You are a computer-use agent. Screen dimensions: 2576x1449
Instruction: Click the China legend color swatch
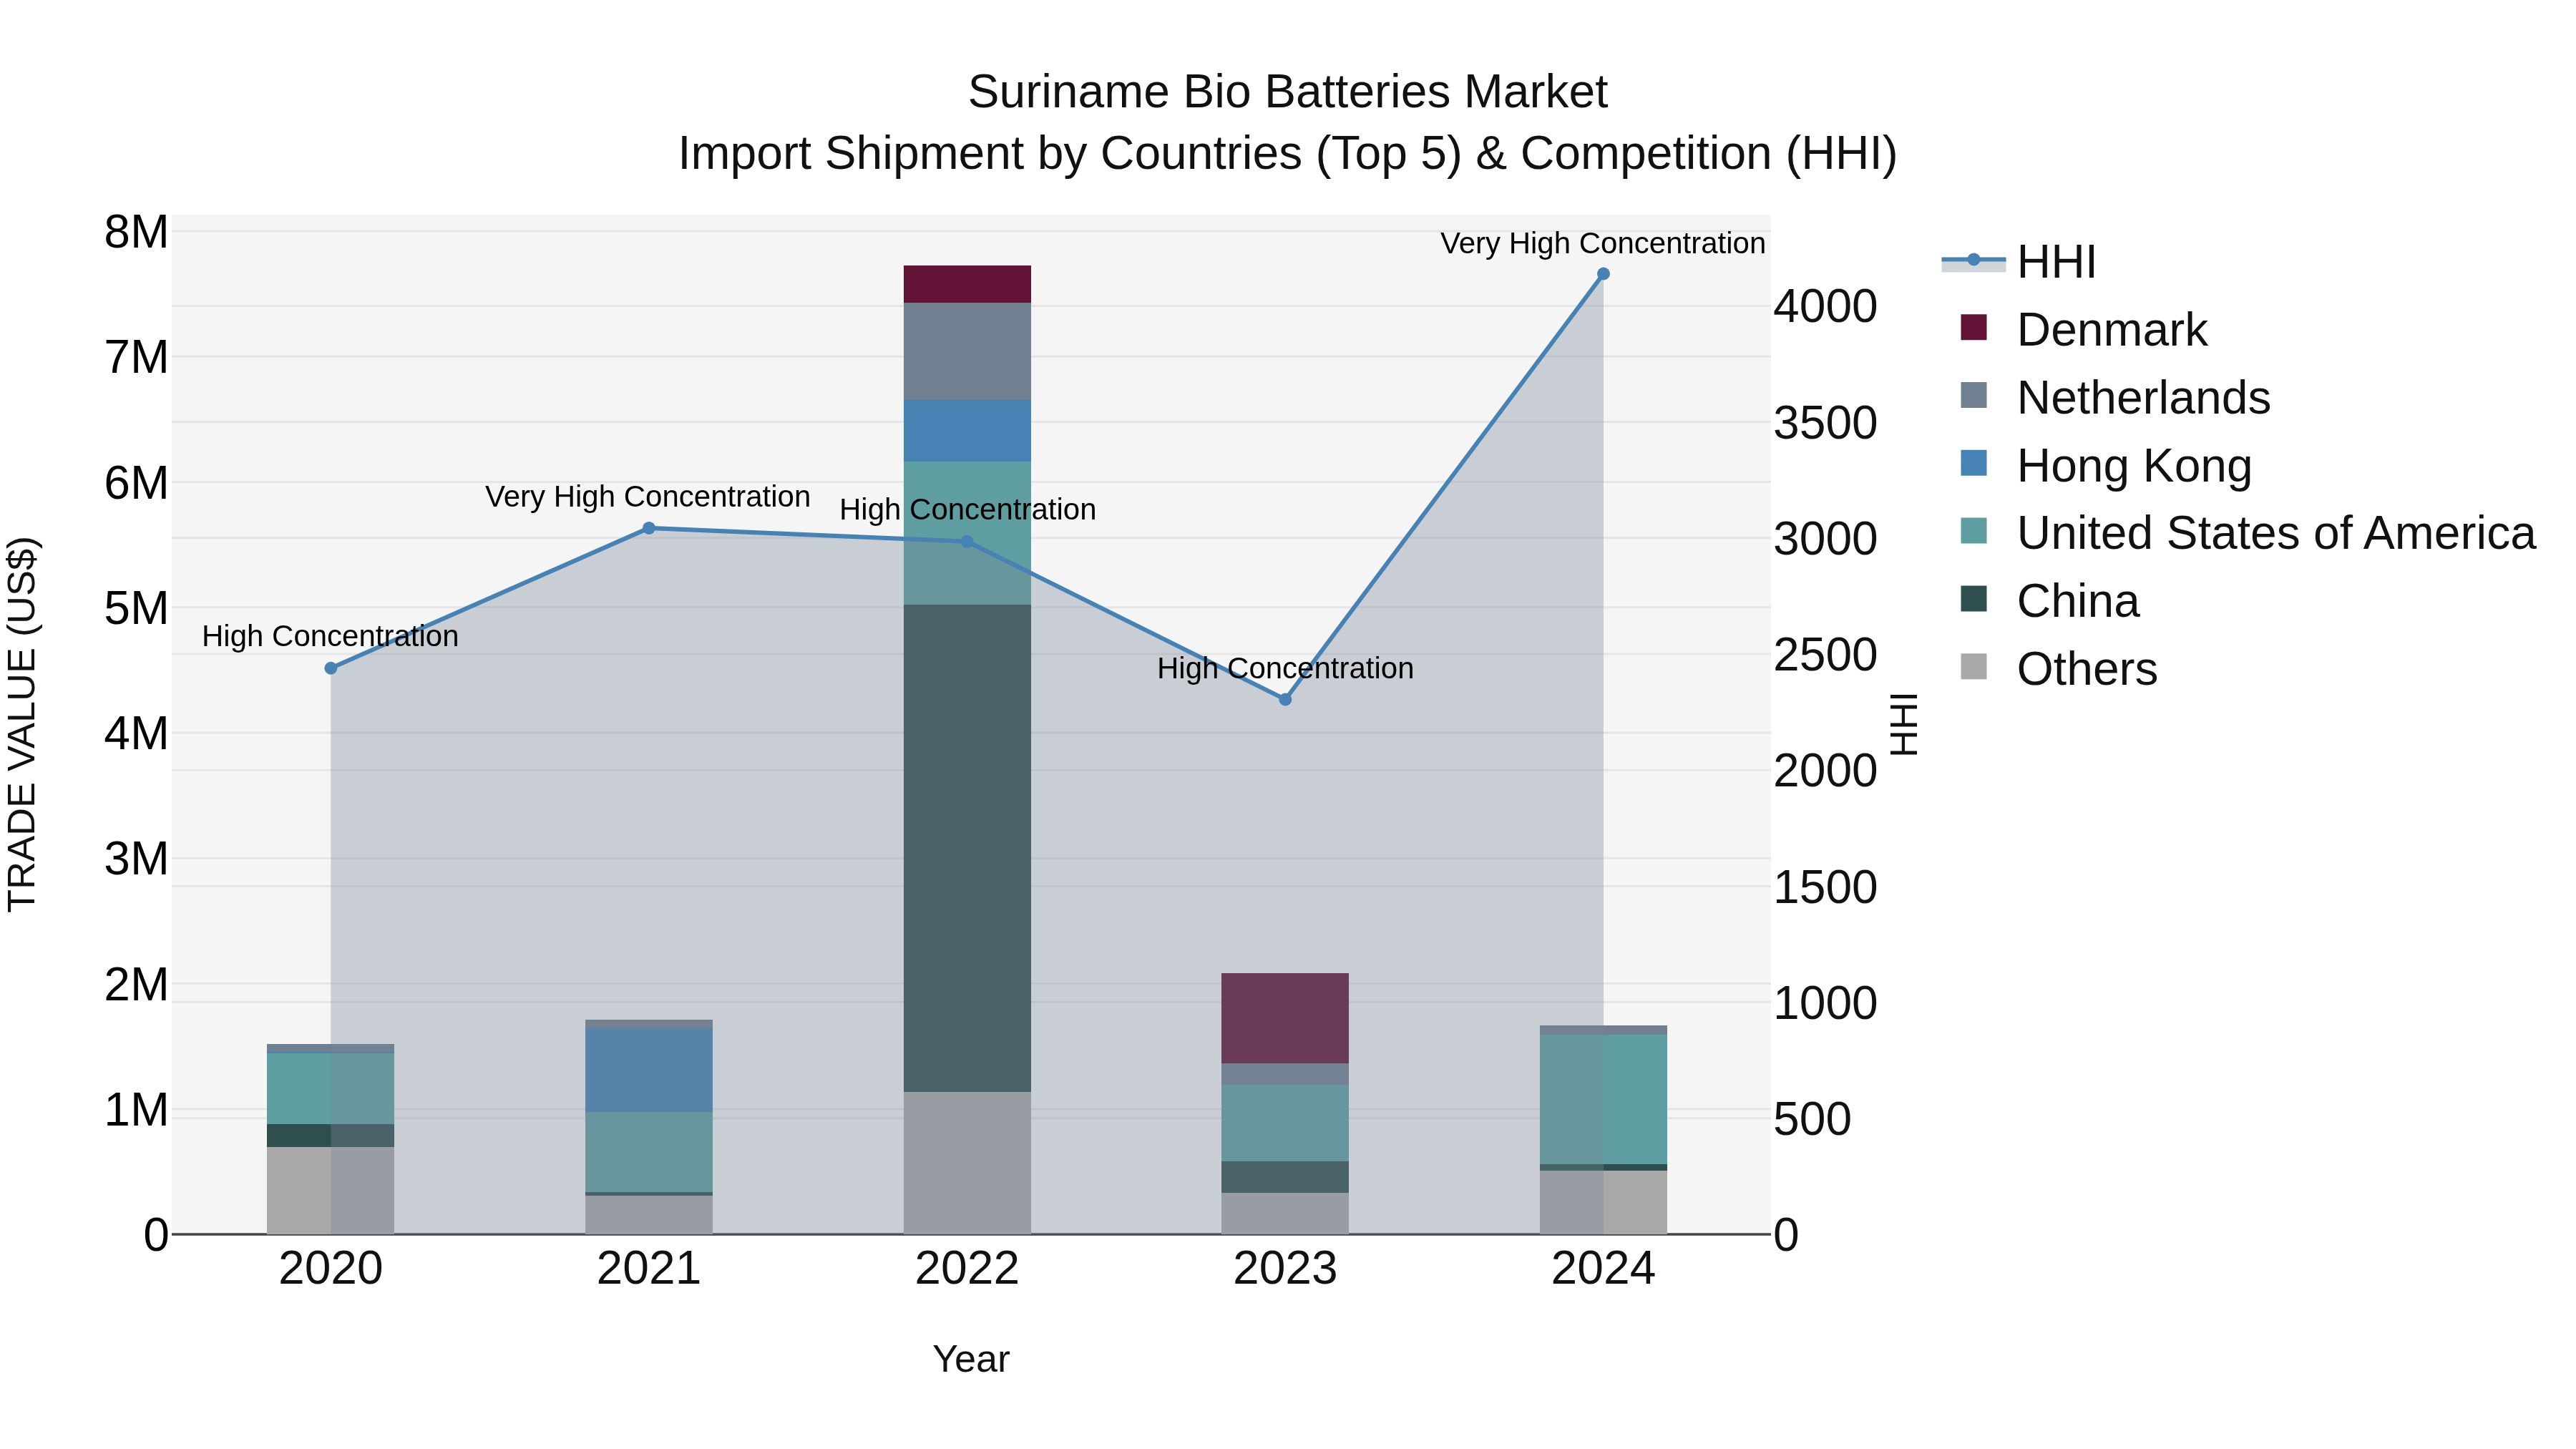(1974, 600)
